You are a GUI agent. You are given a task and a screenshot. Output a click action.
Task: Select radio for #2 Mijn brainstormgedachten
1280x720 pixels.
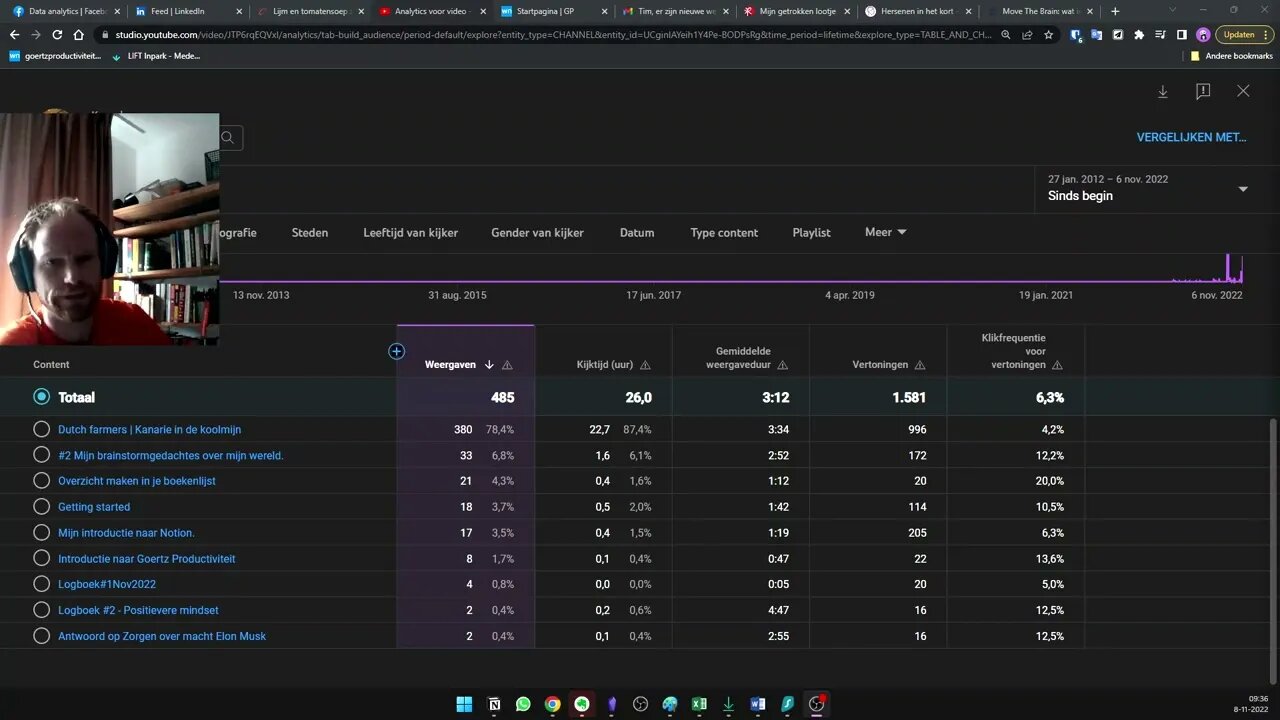41,455
